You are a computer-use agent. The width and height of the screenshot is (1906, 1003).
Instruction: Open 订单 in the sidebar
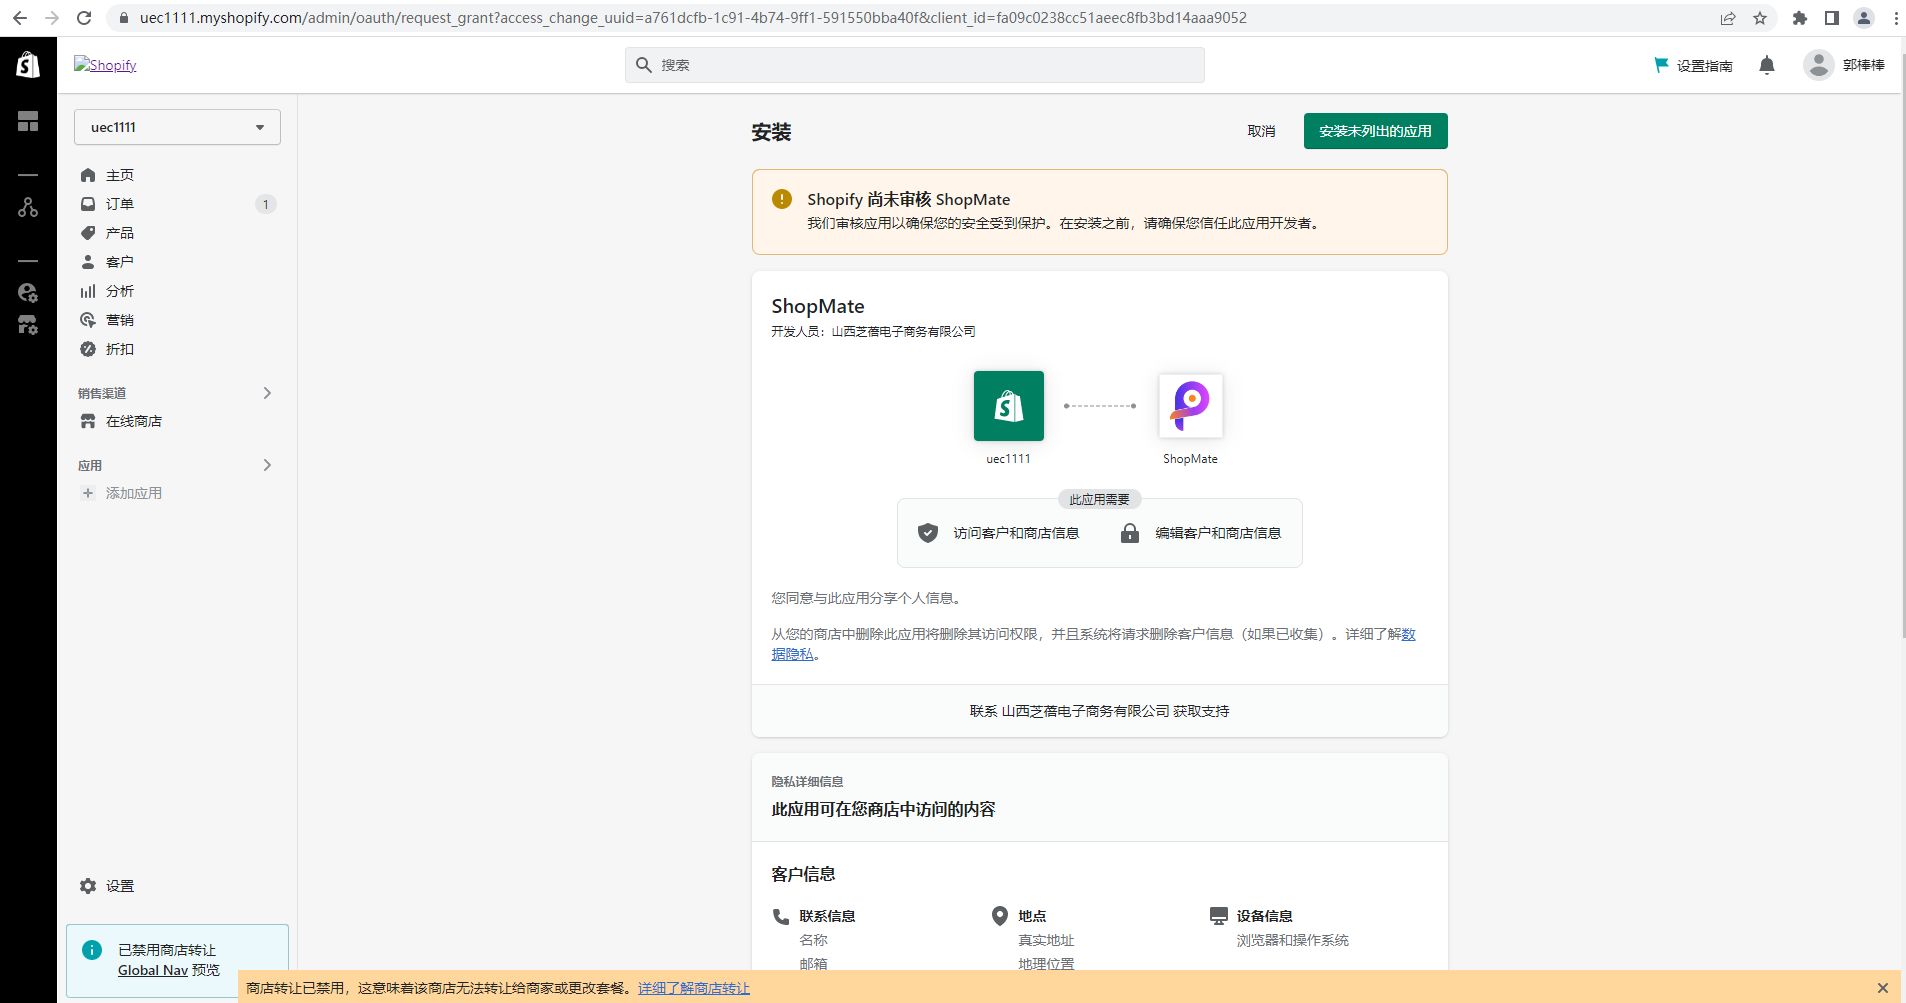pyautogui.click(x=120, y=204)
